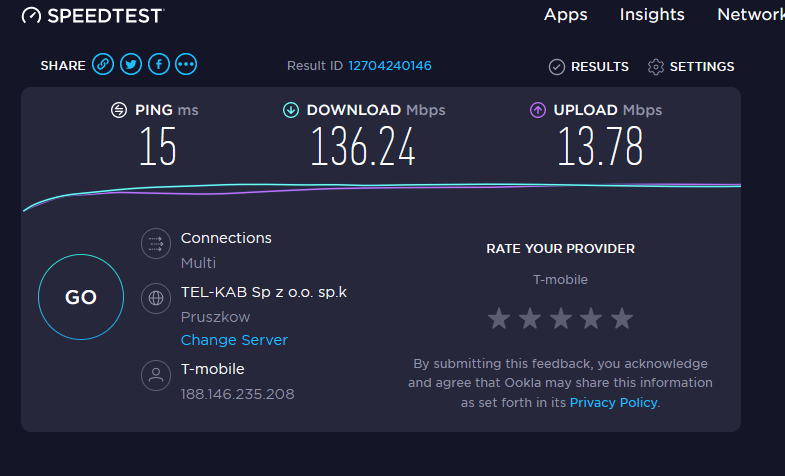Share result on Facebook
785x476 pixels.
159,64
